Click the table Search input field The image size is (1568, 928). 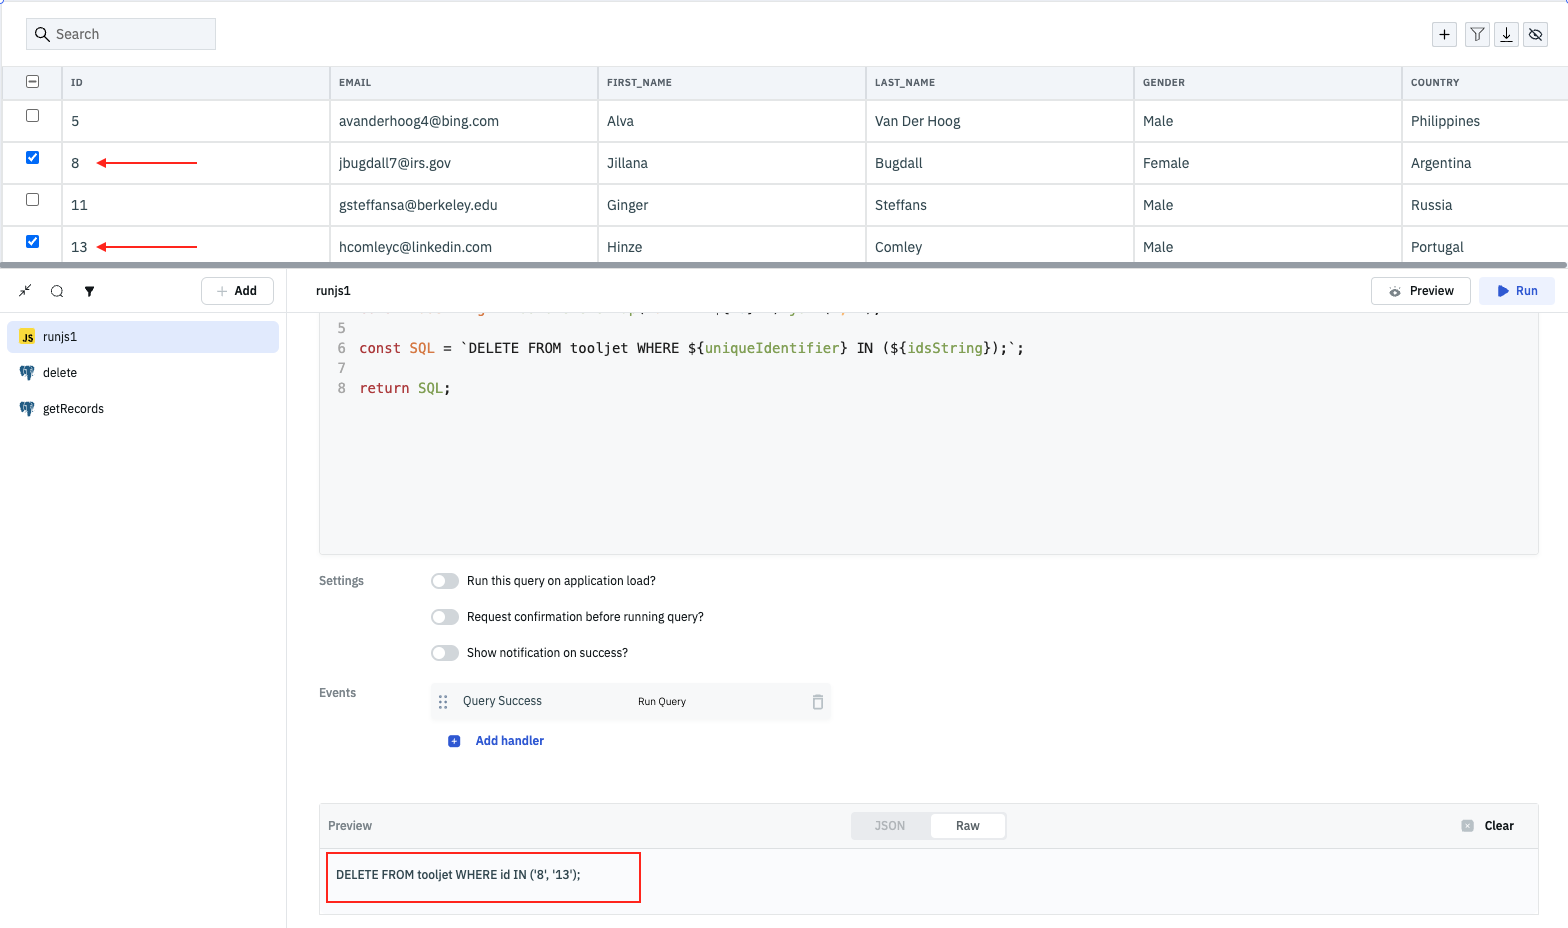pos(130,34)
